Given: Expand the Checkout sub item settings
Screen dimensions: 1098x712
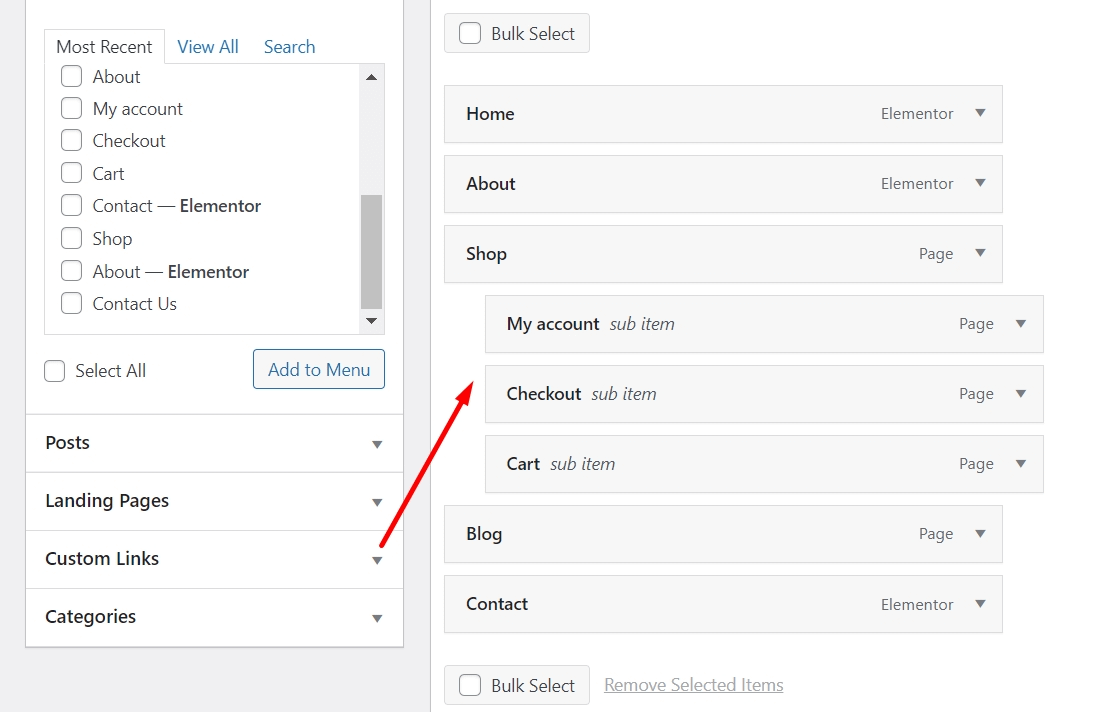Looking at the screenshot, I should (x=1020, y=394).
